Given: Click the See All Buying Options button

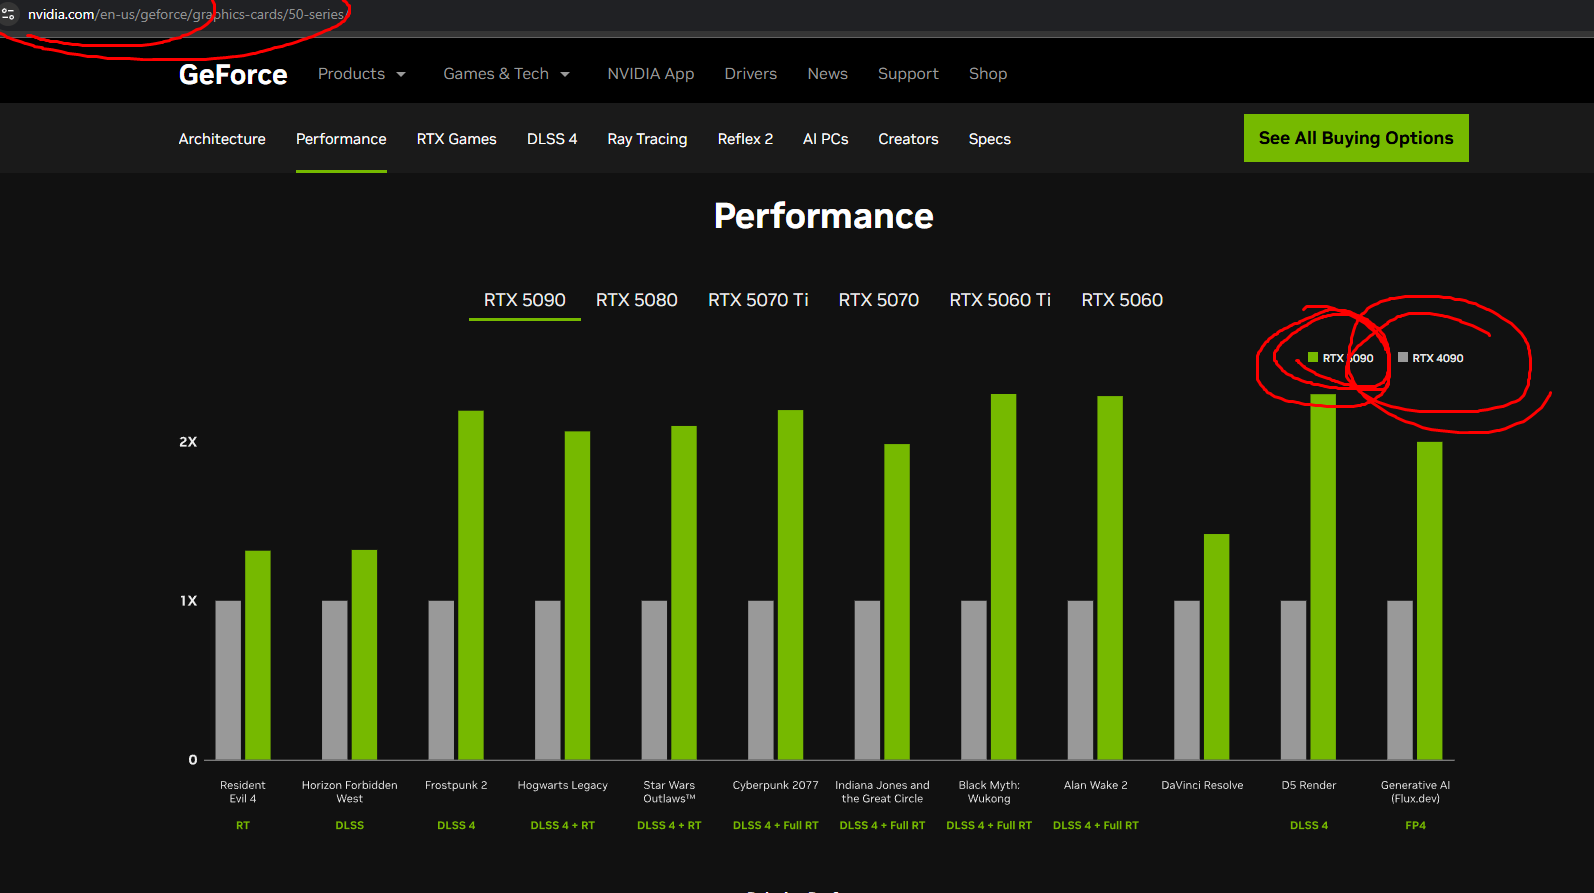Looking at the screenshot, I should point(1356,138).
